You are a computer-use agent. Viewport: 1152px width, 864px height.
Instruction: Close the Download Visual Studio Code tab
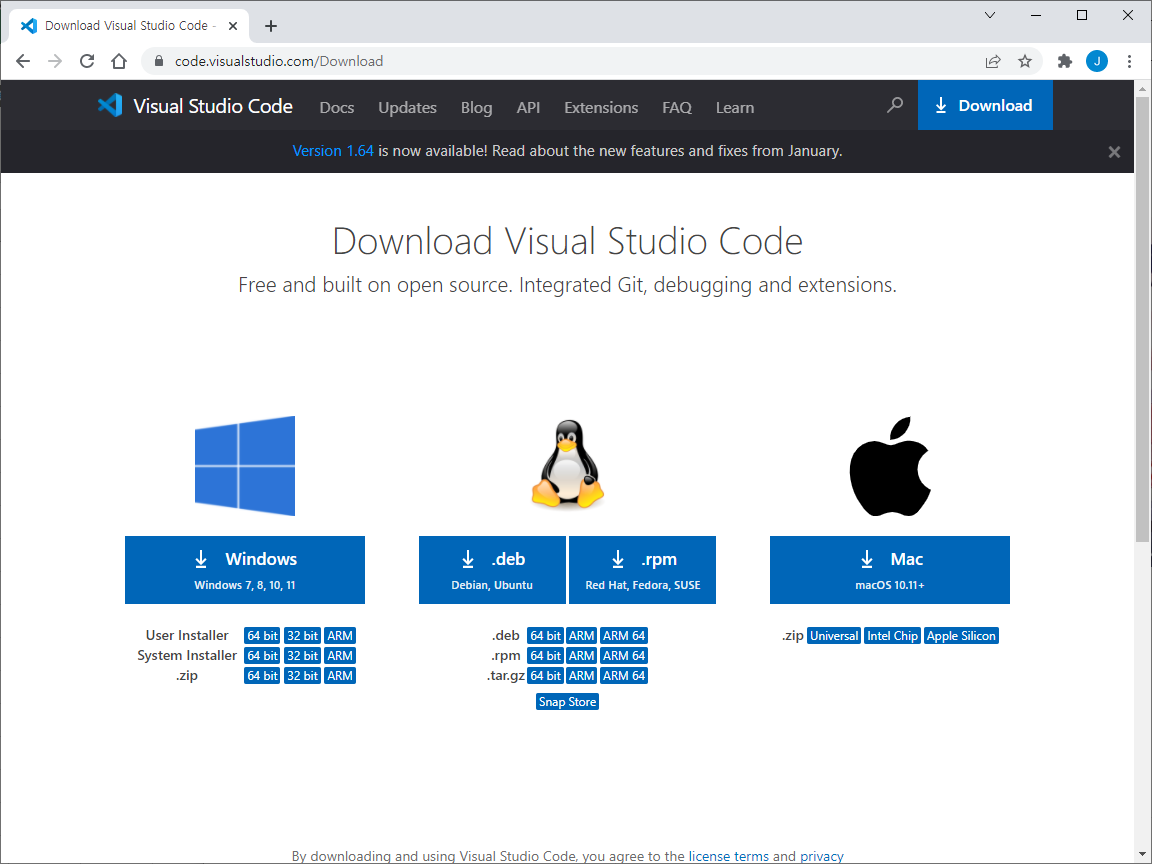click(233, 26)
